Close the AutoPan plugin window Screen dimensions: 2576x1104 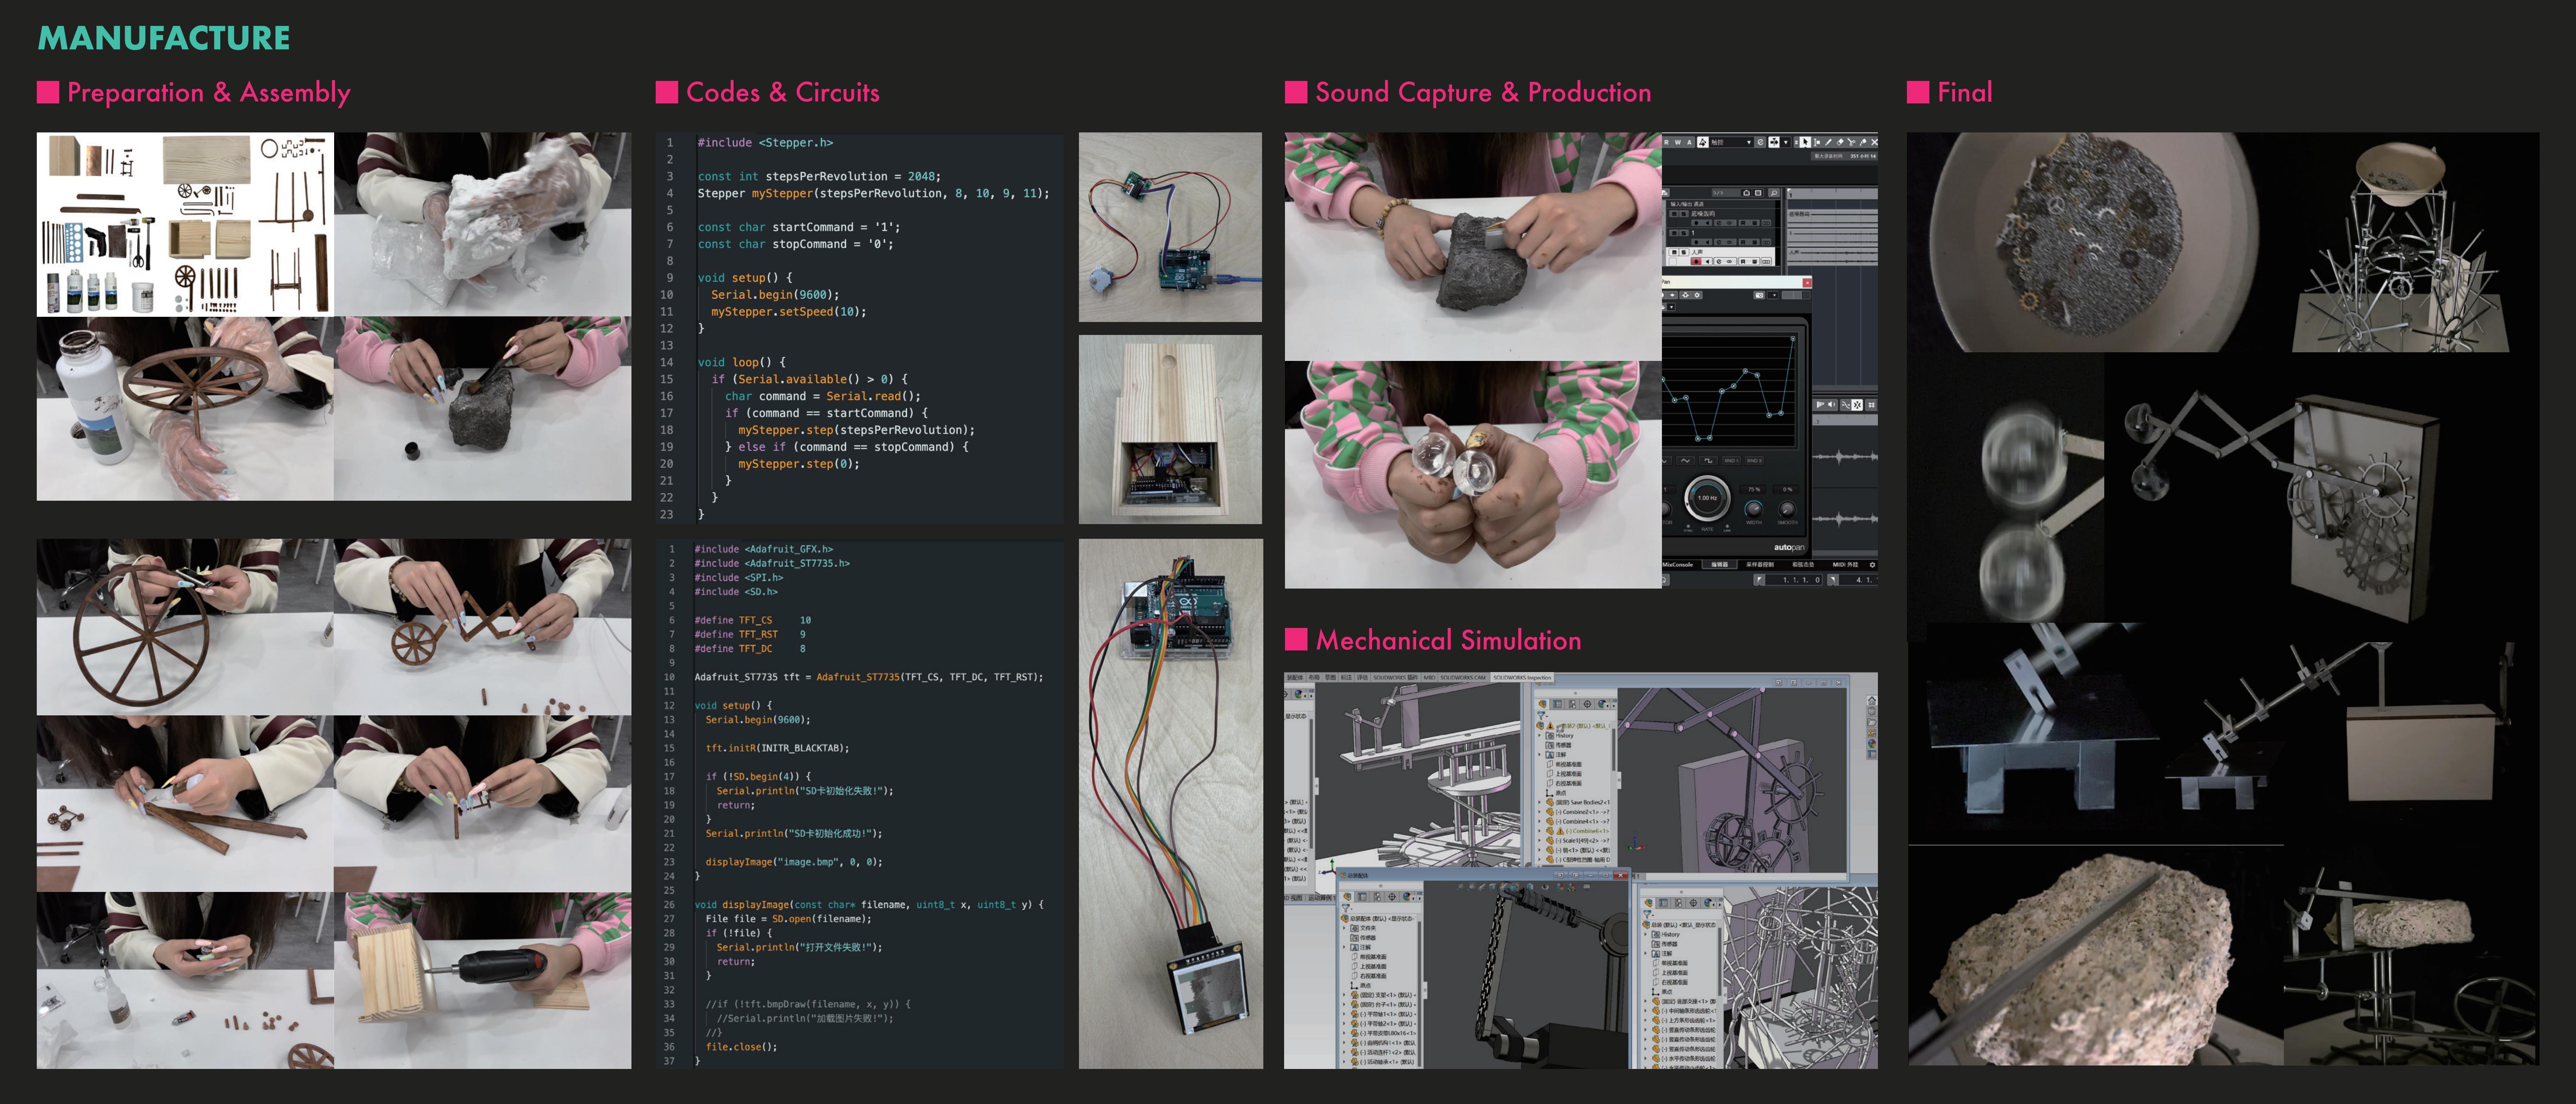(x=1807, y=283)
